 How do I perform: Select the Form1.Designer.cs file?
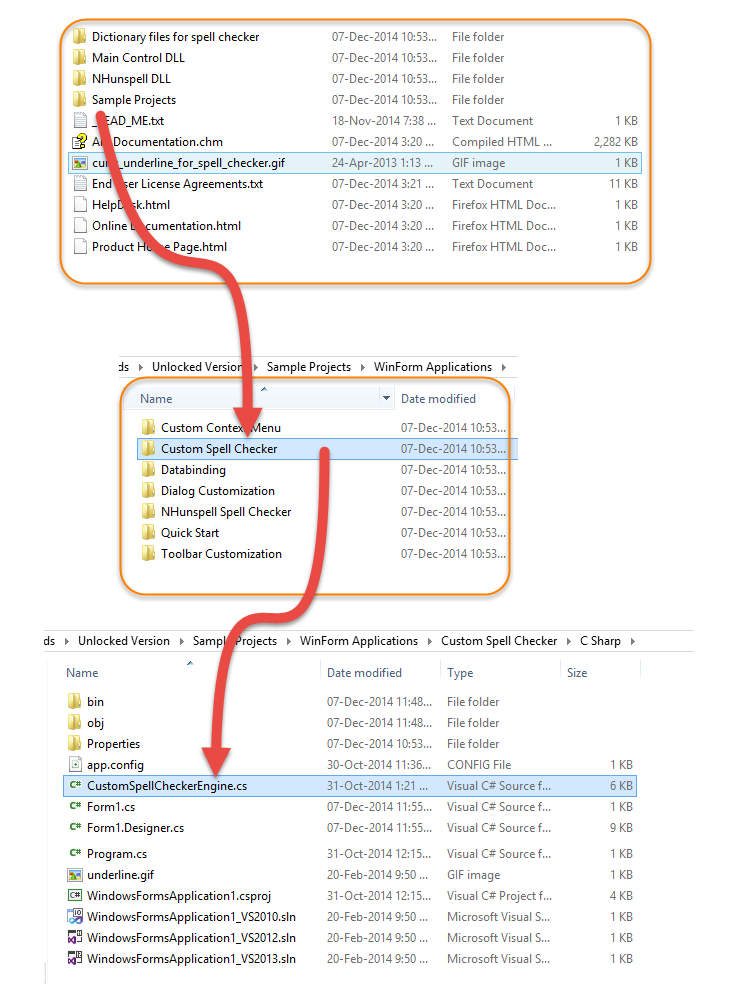click(135, 828)
